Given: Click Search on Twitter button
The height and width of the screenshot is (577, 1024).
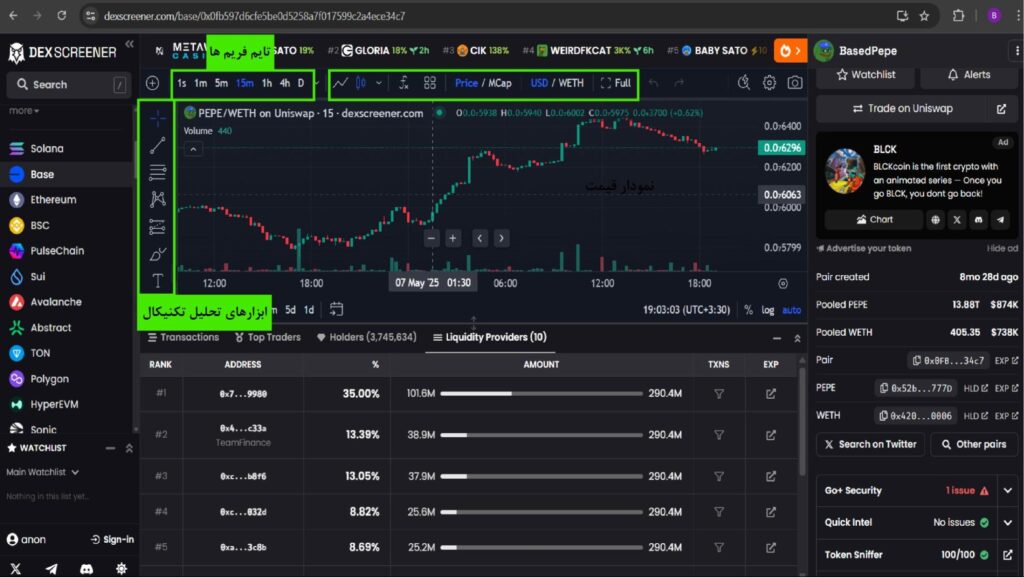Looking at the screenshot, I should pyautogui.click(x=871, y=444).
